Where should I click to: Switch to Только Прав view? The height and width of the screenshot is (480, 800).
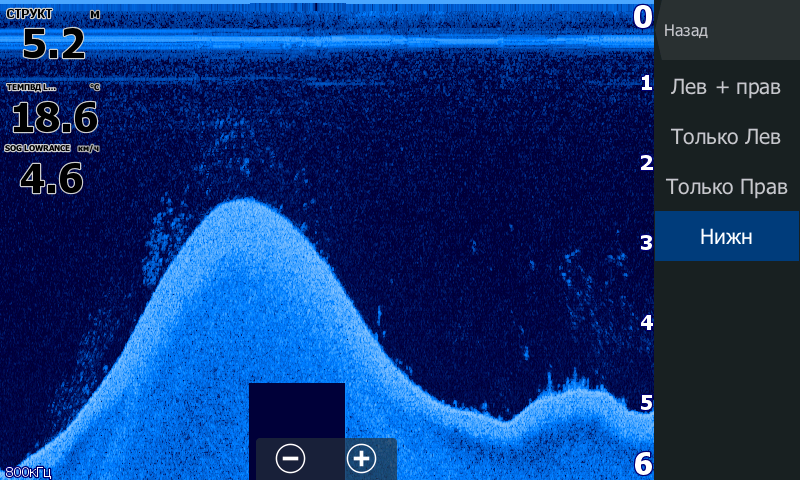coord(726,187)
